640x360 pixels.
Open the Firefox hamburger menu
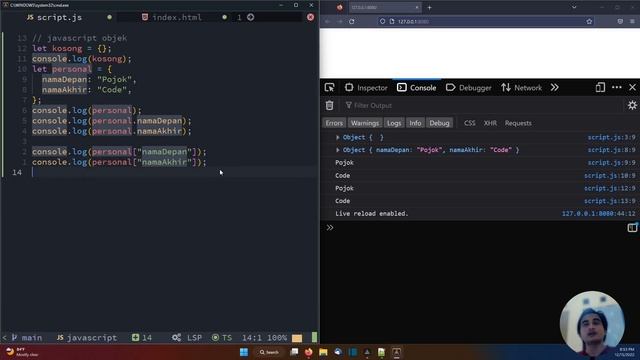click(x=632, y=21)
